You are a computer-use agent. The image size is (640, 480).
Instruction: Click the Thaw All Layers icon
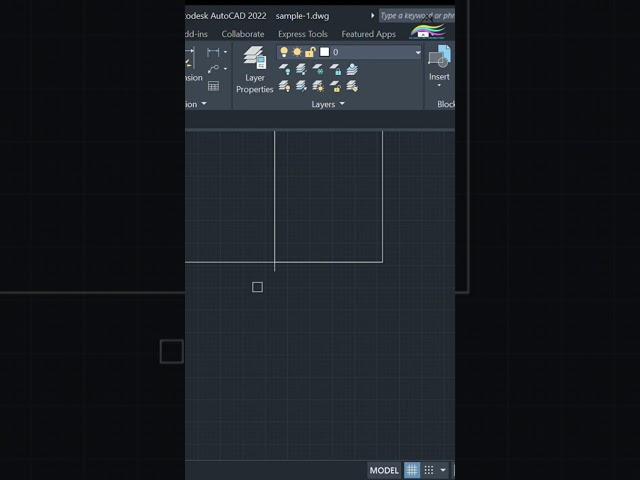(x=319, y=86)
